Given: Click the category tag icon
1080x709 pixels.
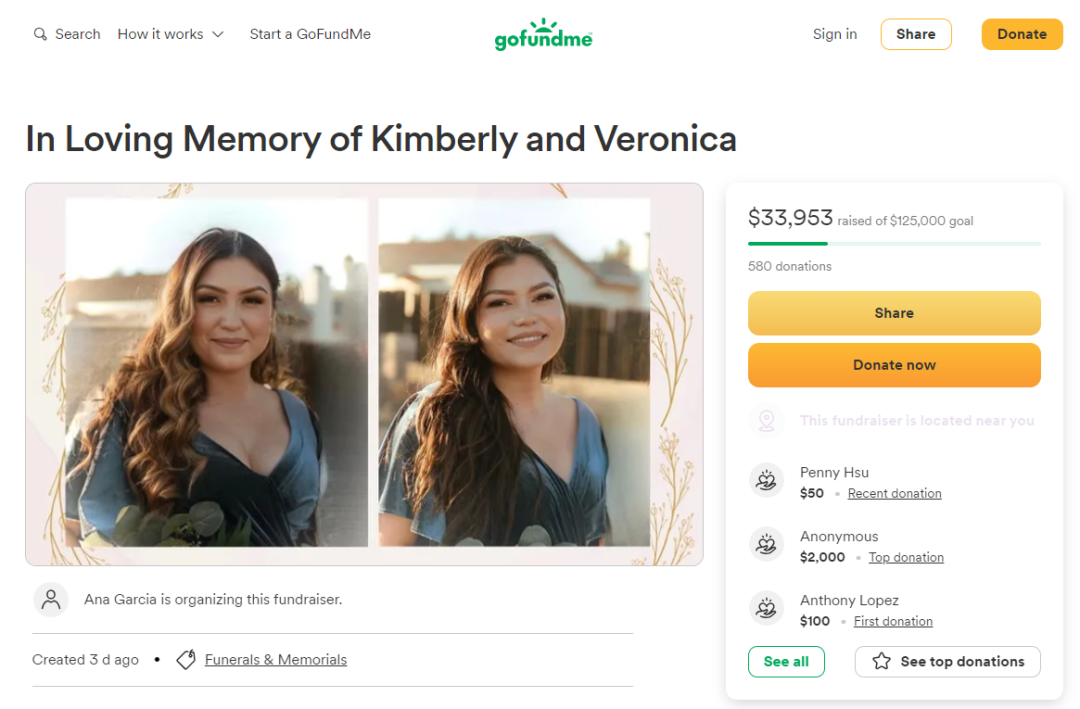Looking at the screenshot, I should click(x=185, y=660).
